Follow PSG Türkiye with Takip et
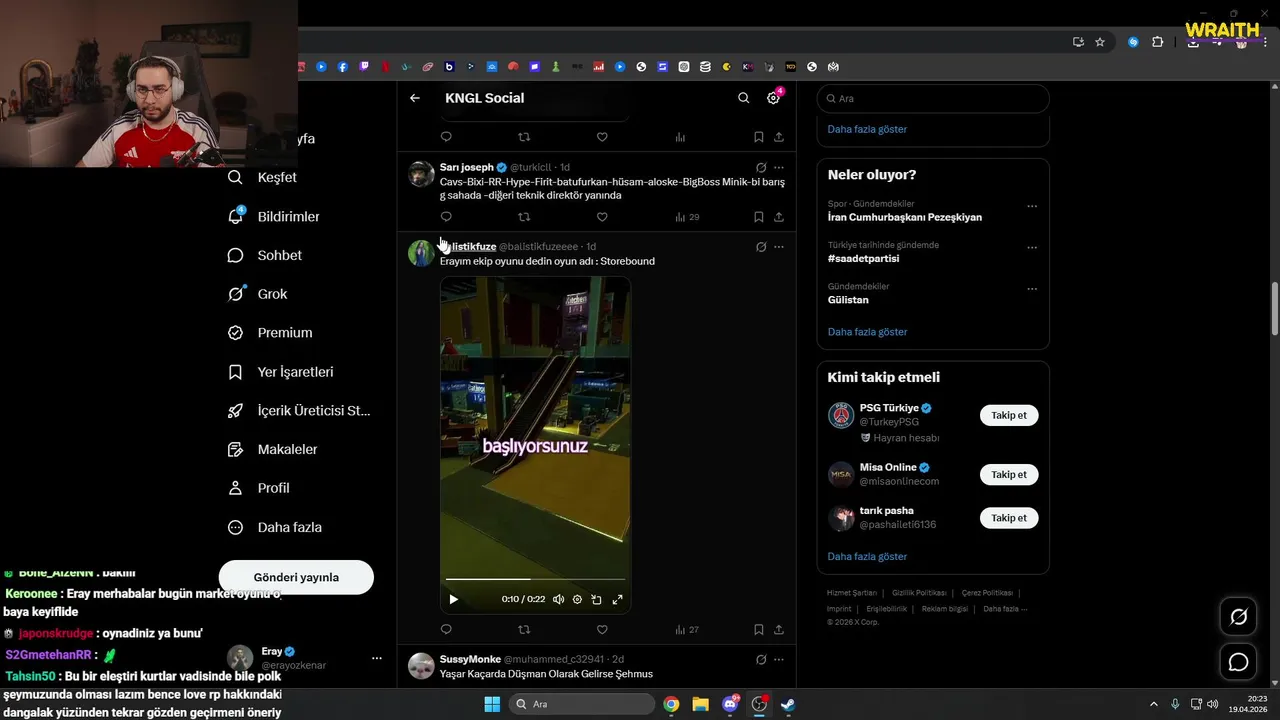Screen dimensions: 1280x720 pyautogui.click(x=1009, y=415)
